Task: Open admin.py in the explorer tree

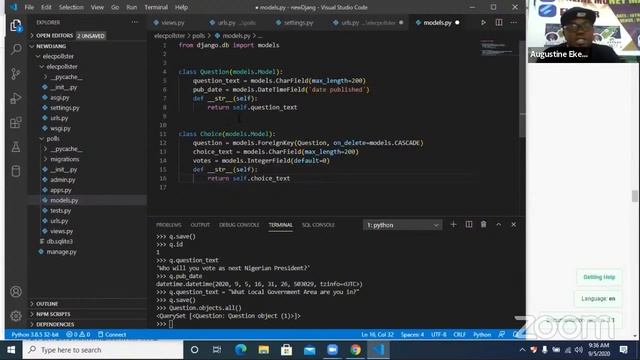Action: (x=63, y=180)
